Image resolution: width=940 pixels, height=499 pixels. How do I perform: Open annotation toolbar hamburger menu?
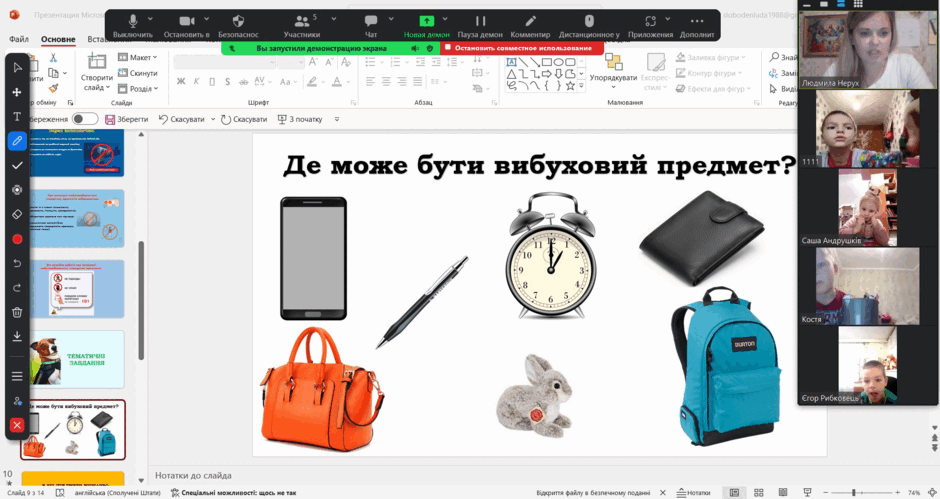17,376
